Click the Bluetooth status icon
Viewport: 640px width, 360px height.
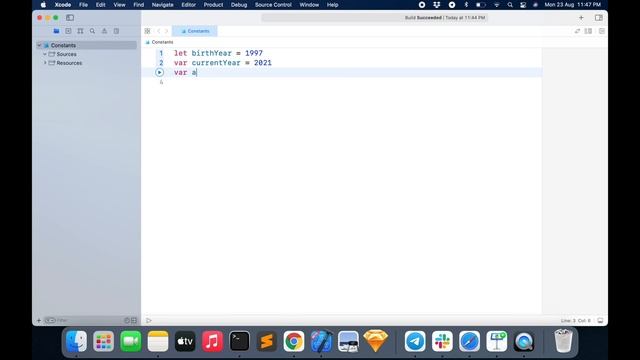pyautogui.click(x=466, y=5)
